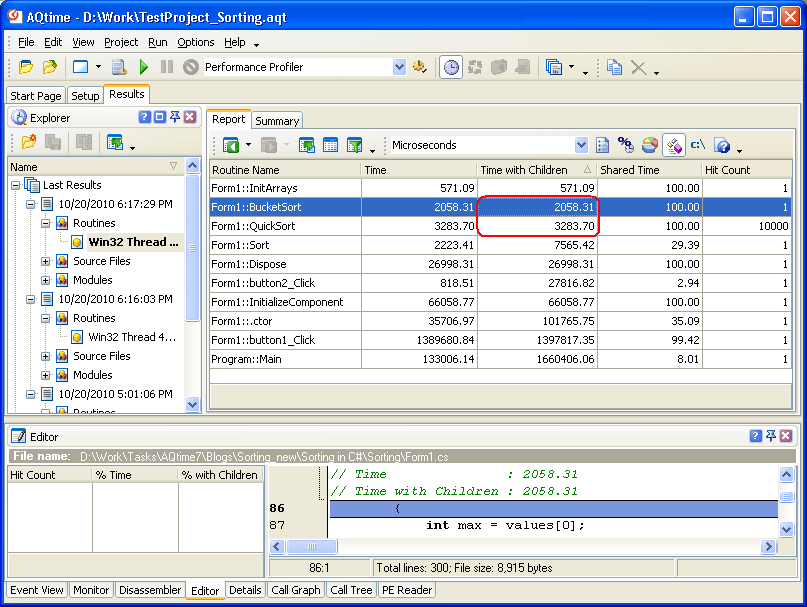Click the Pause profiling icon
Viewport: 807px width, 607px height.
click(167, 67)
